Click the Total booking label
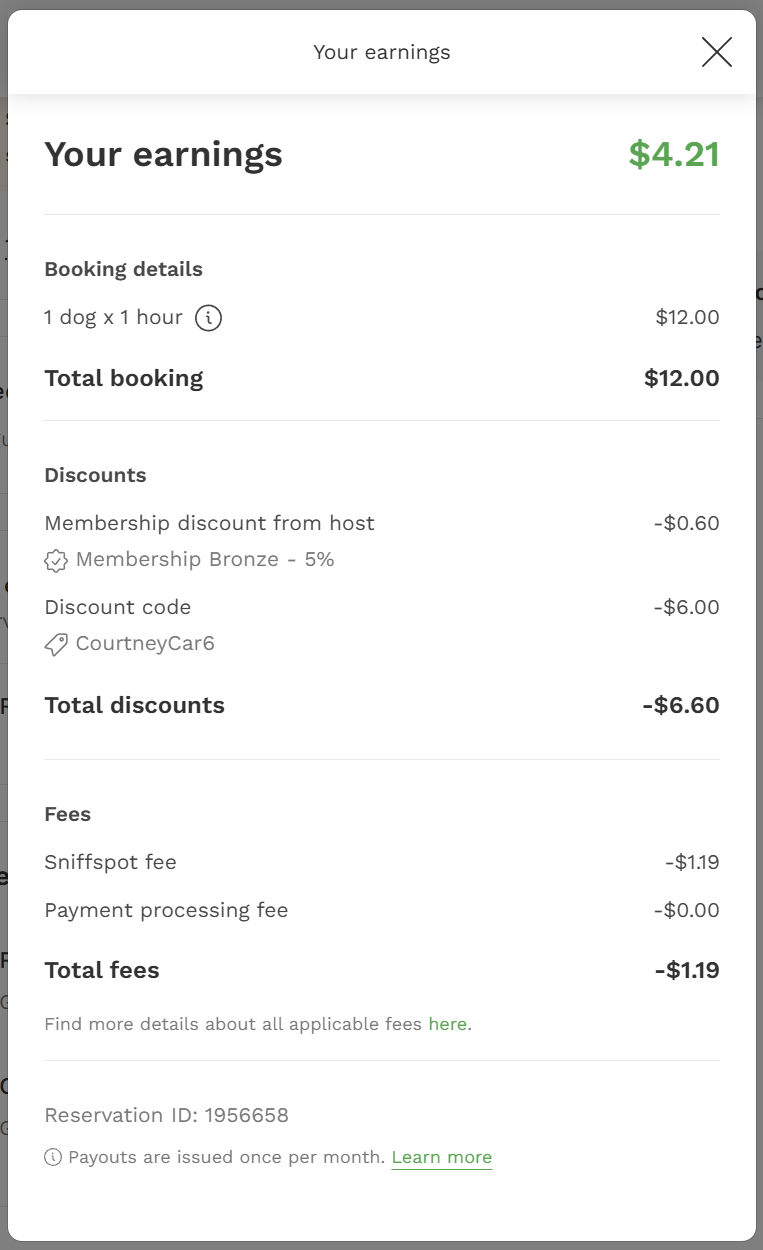Image resolution: width=763 pixels, height=1250 pixels. point(124,378)
